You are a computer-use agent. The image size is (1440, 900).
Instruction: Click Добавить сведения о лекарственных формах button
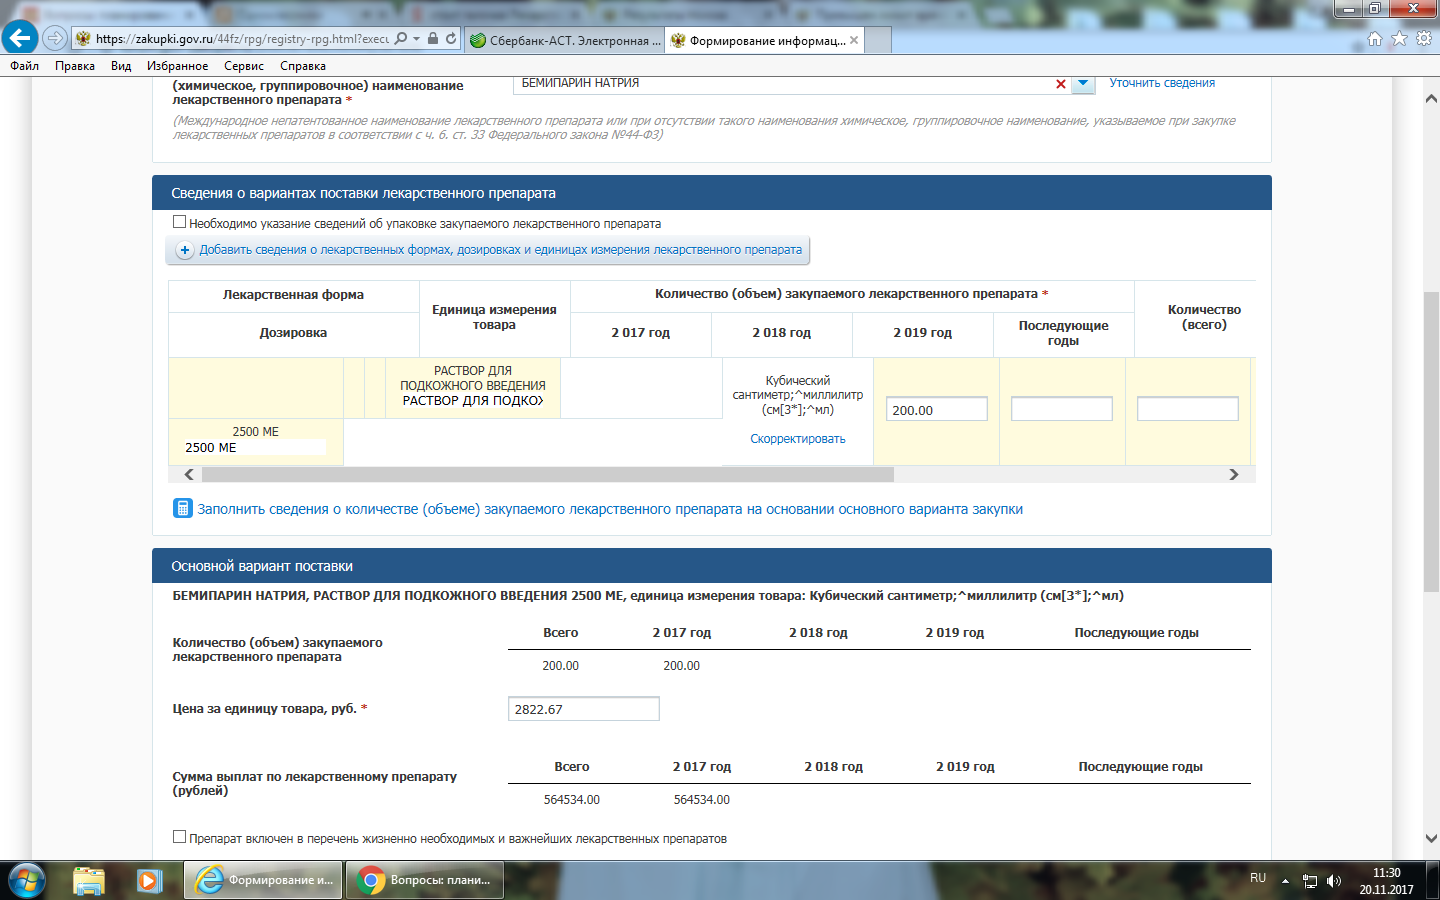click(488, 250)
